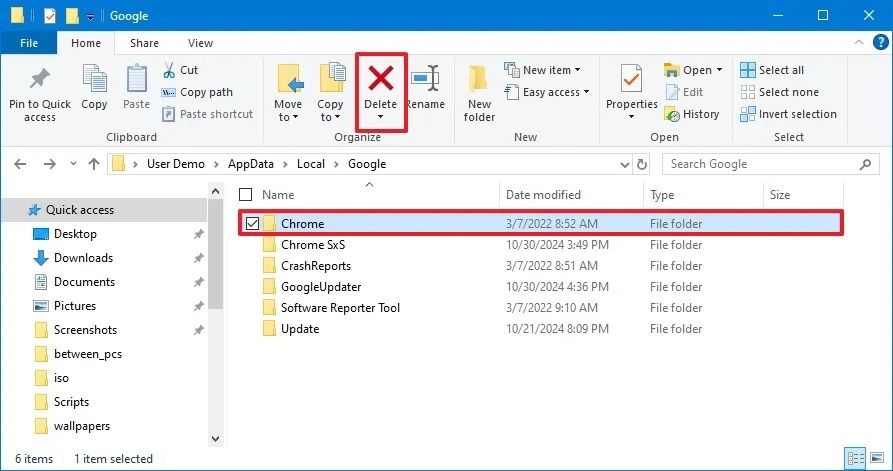
Task: Open Explorer Help question mark icon
Action: [x=880, y=43]
